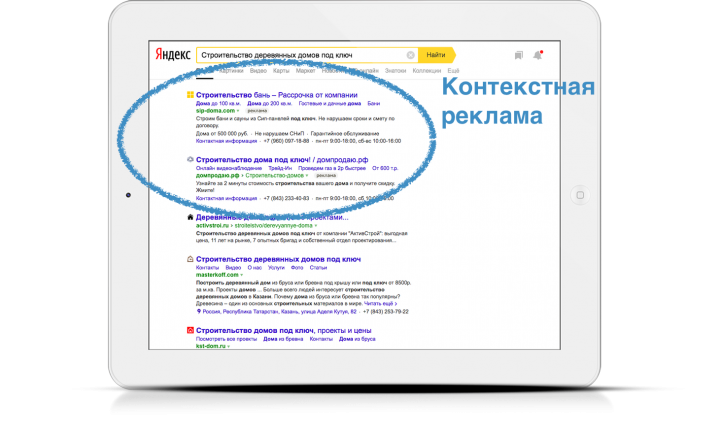This screenshot has height=428, width=720.
Task: Open the Контакты sitelink under masterkoff result
Action: point(208,267)
